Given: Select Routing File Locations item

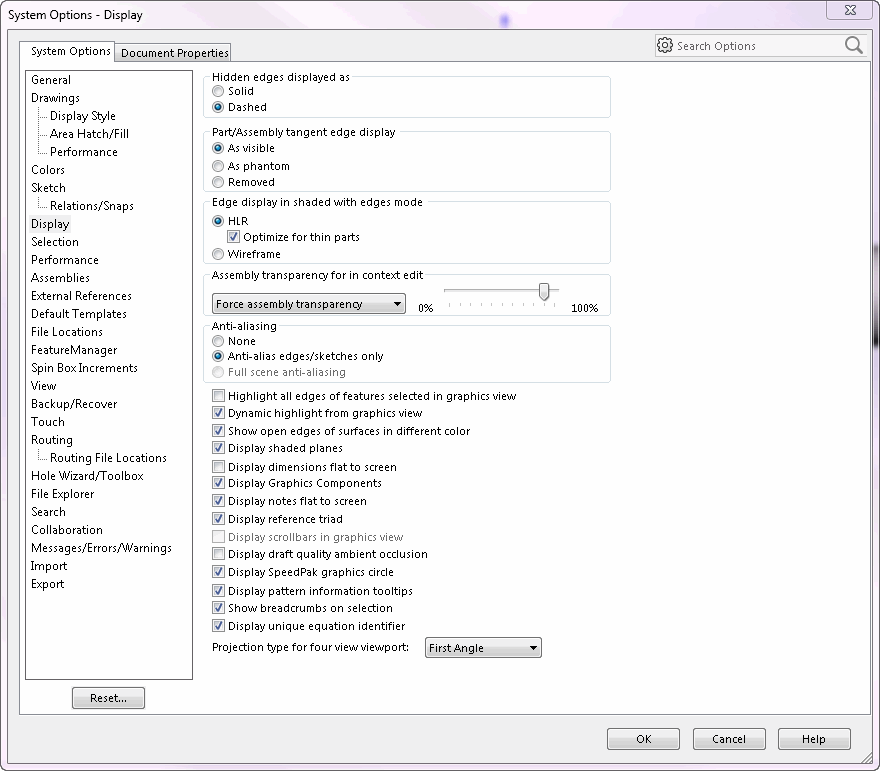Looking at the screenshot, I should pos(108,457).
